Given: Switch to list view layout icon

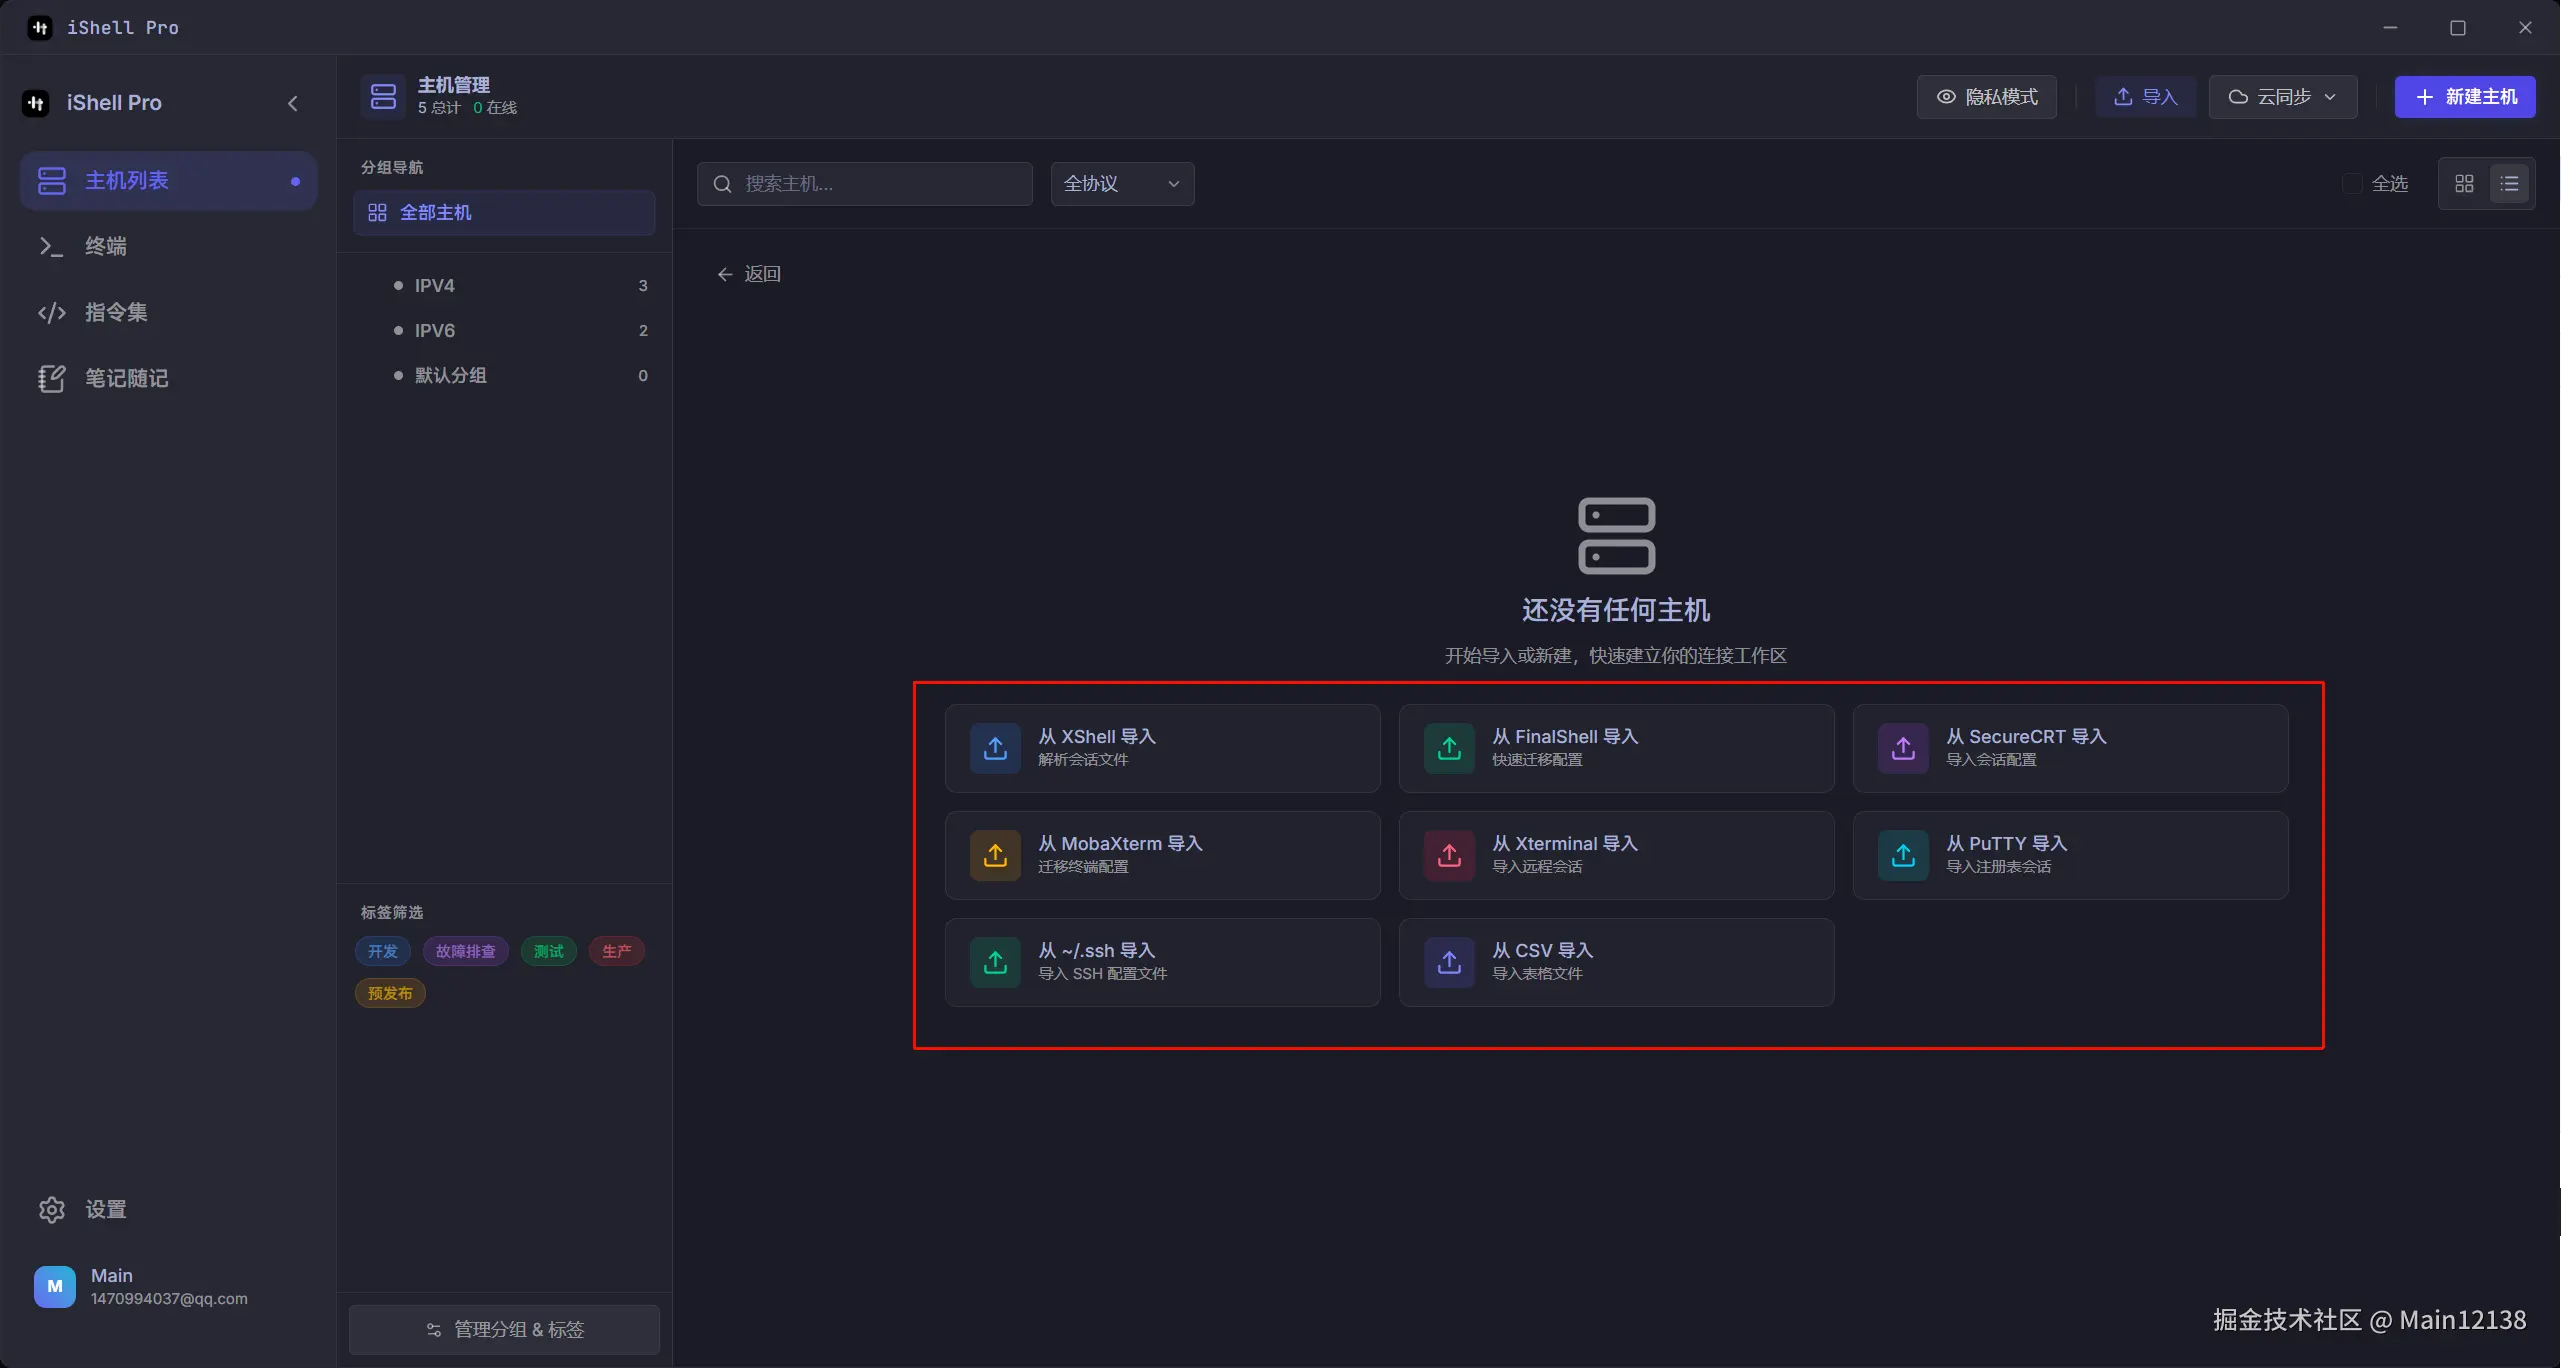Looking at the screenshot, I should 2509,184.
